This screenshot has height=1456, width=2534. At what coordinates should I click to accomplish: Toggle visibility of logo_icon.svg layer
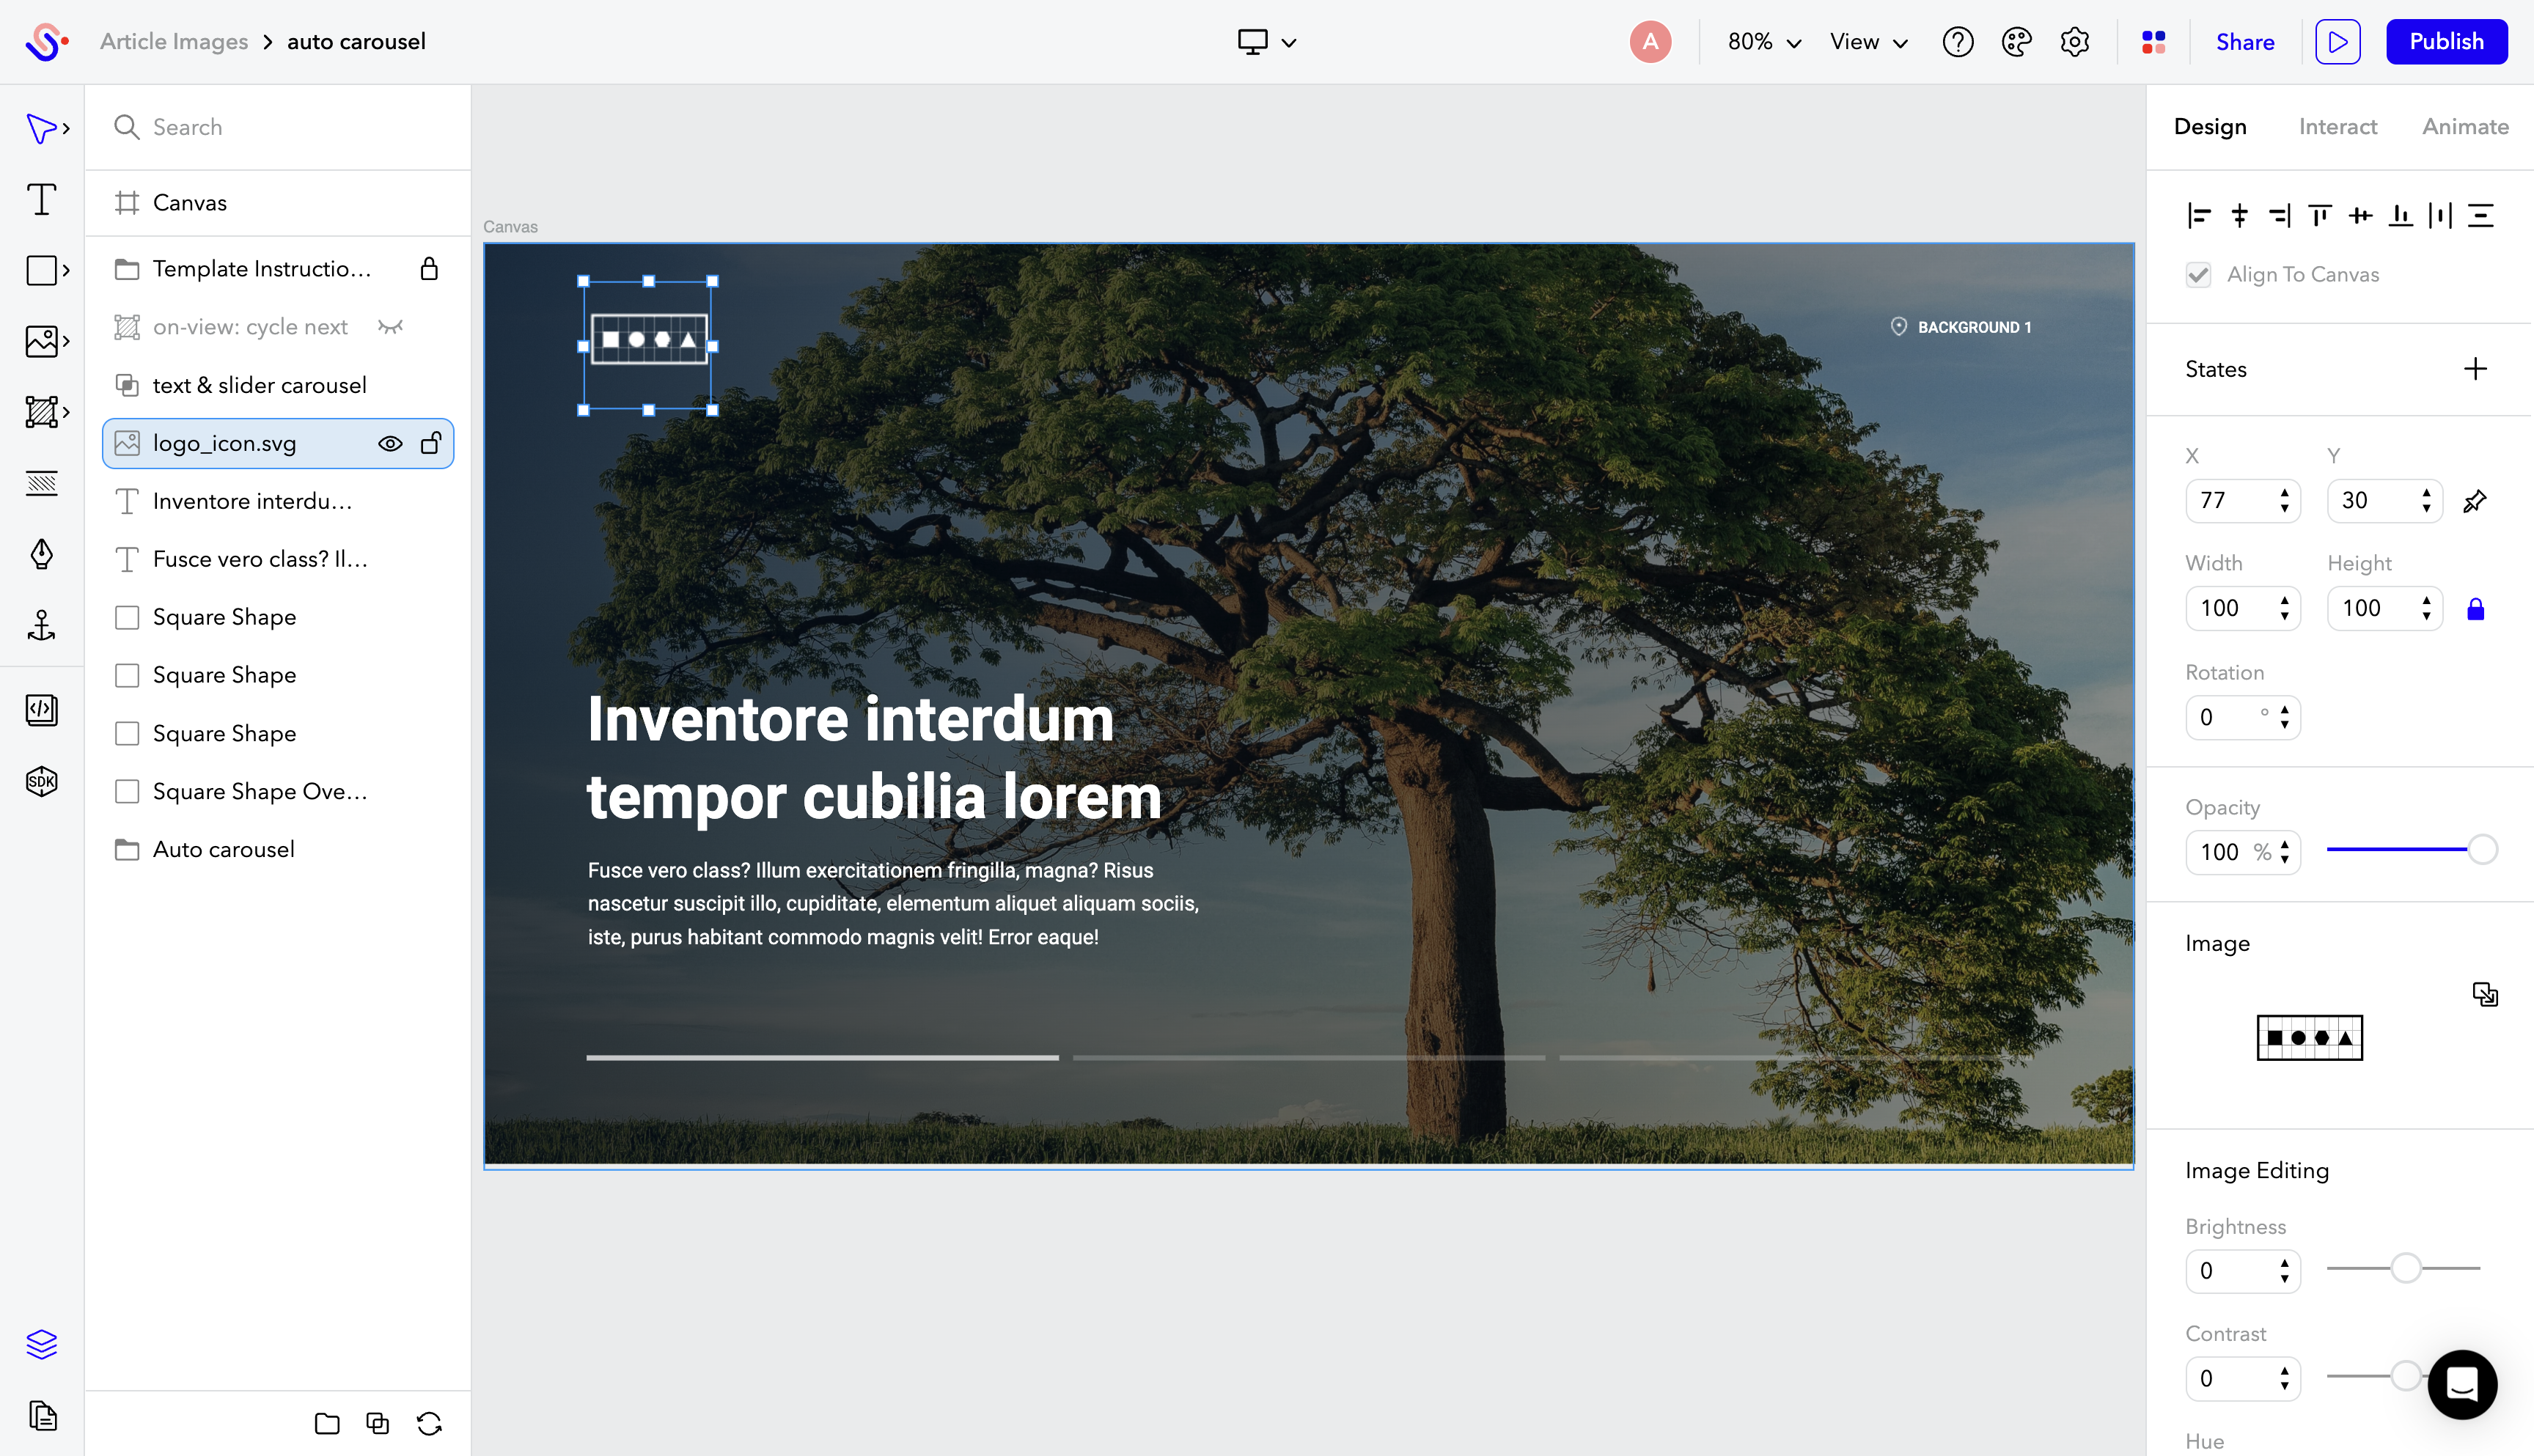point(392,444)
